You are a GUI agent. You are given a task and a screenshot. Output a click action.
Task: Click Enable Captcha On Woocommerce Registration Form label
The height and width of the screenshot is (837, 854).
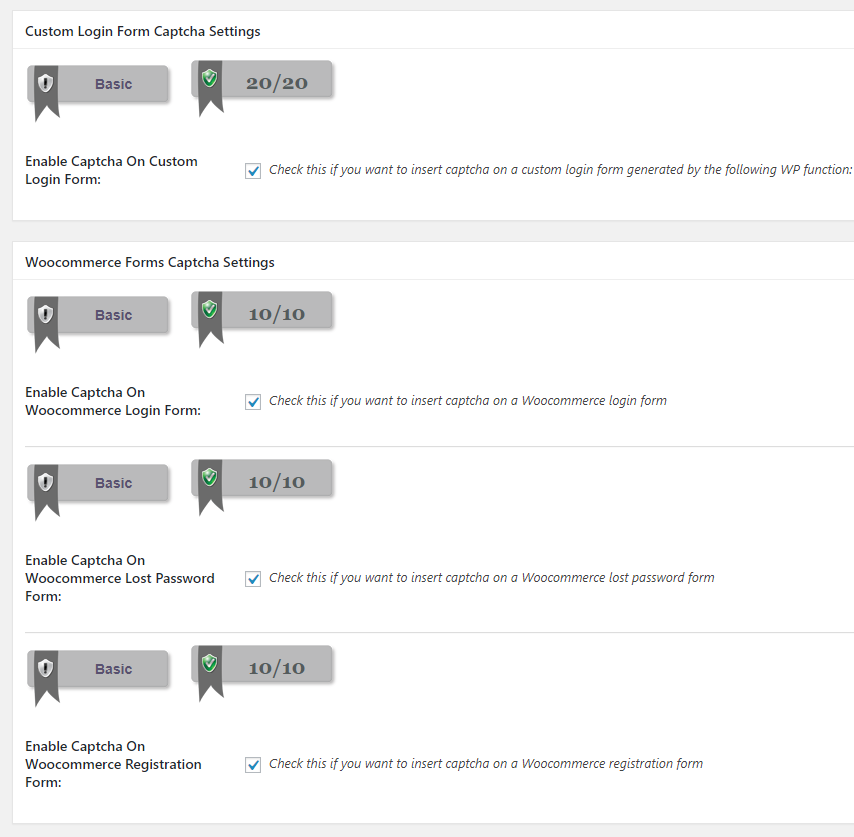pyautogui.click(x=113, y=764)
